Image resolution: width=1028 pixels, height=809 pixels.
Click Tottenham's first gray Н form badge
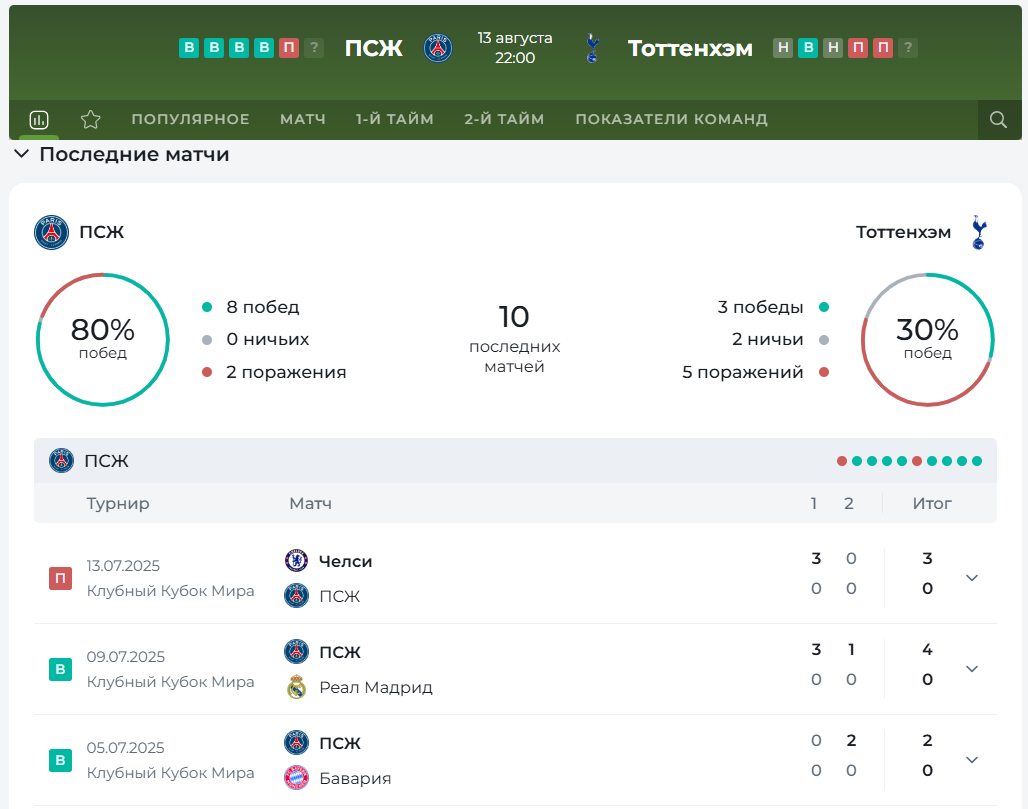[x=783, y=48]
